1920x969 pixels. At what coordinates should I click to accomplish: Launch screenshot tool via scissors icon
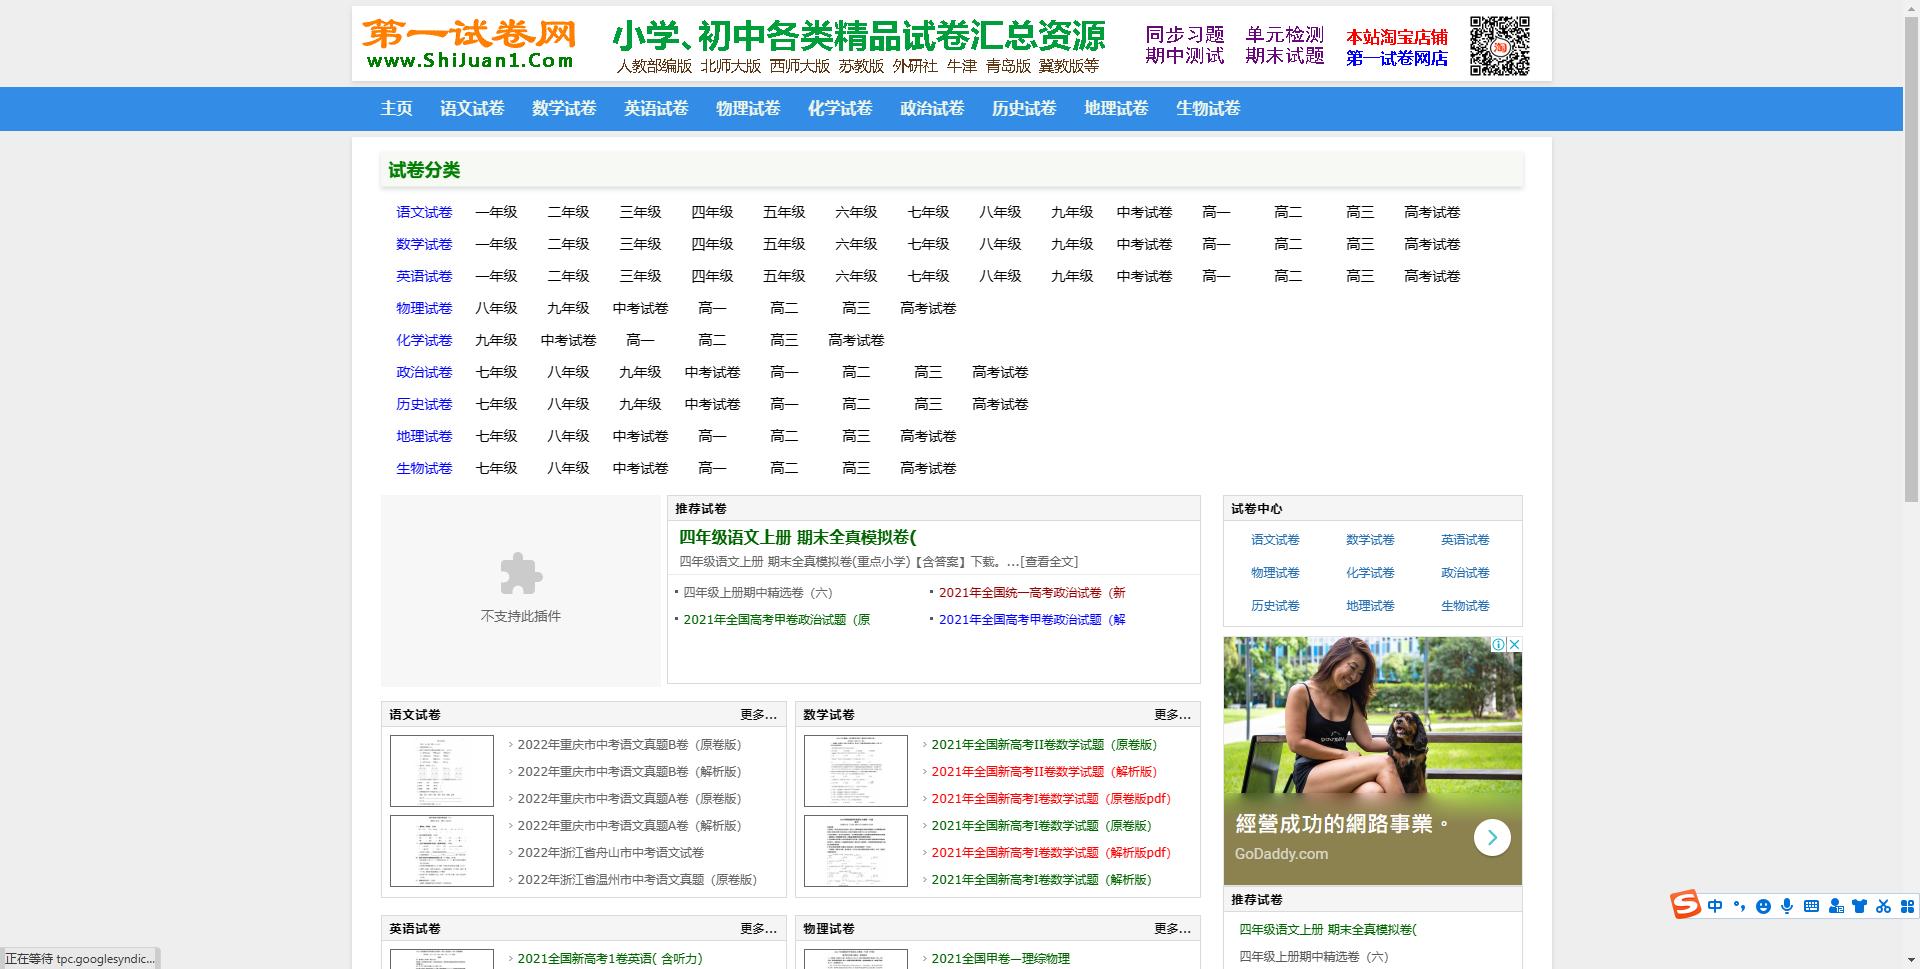pyautogui.click(x=1883, y=905)
